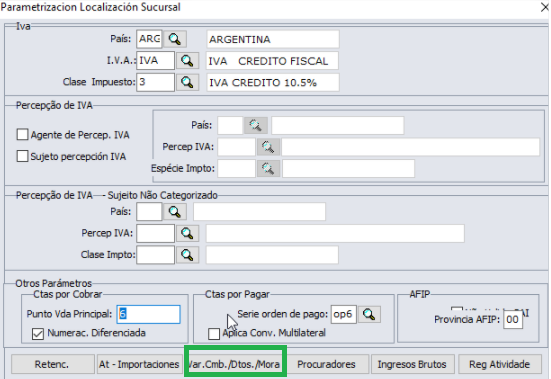
Task: Close the Parametrizacion Localización Sucursal window
Action: tap(544, 7)
